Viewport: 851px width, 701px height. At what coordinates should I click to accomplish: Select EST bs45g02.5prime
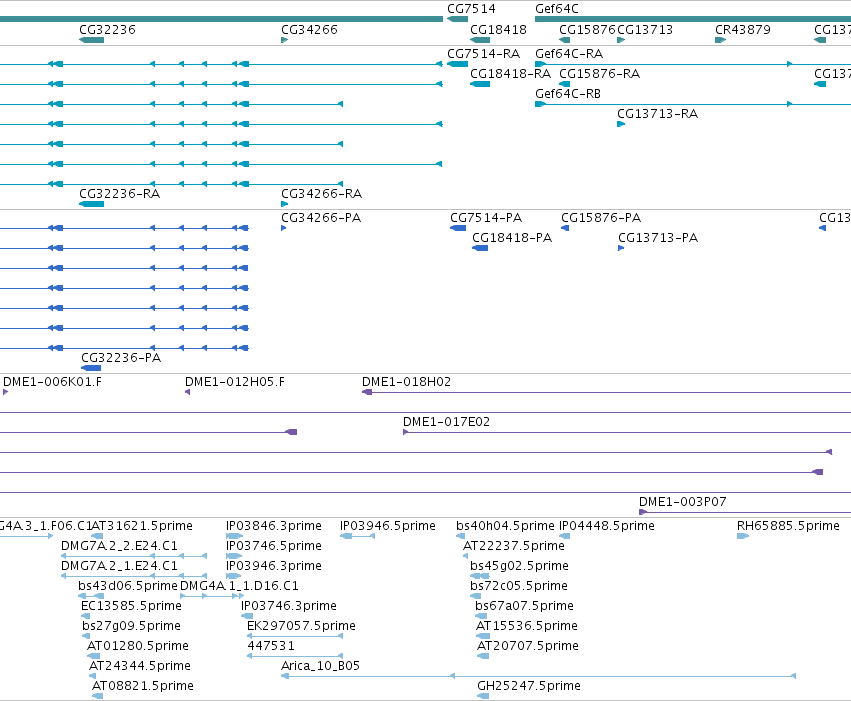[x=519, y=566]
